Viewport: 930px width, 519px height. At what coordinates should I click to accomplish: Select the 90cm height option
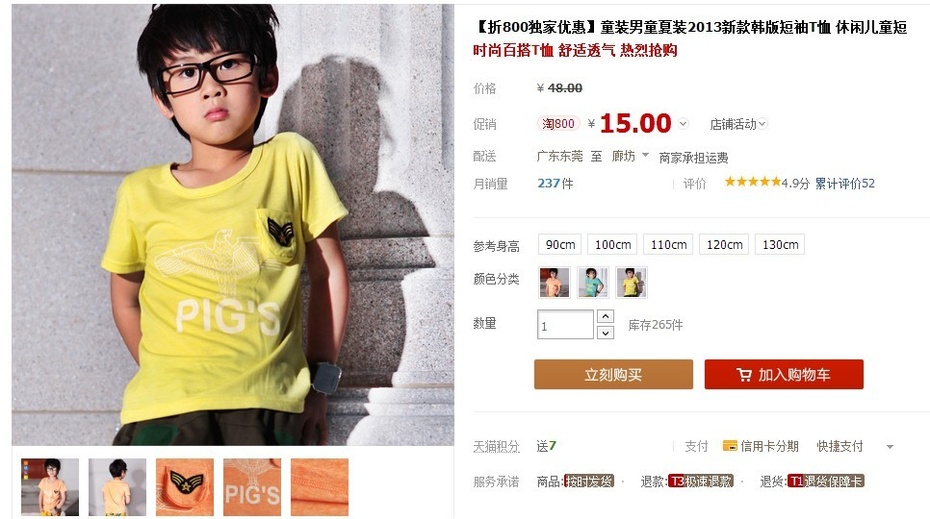(x=560, y=244)
